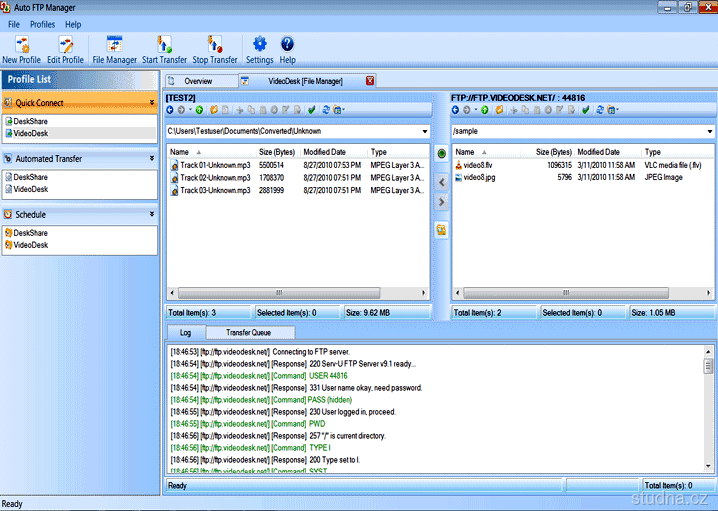Viewport: 718px width, 511px height.
Task: Open the Profiles menu
Action: [x=43, y=24]
